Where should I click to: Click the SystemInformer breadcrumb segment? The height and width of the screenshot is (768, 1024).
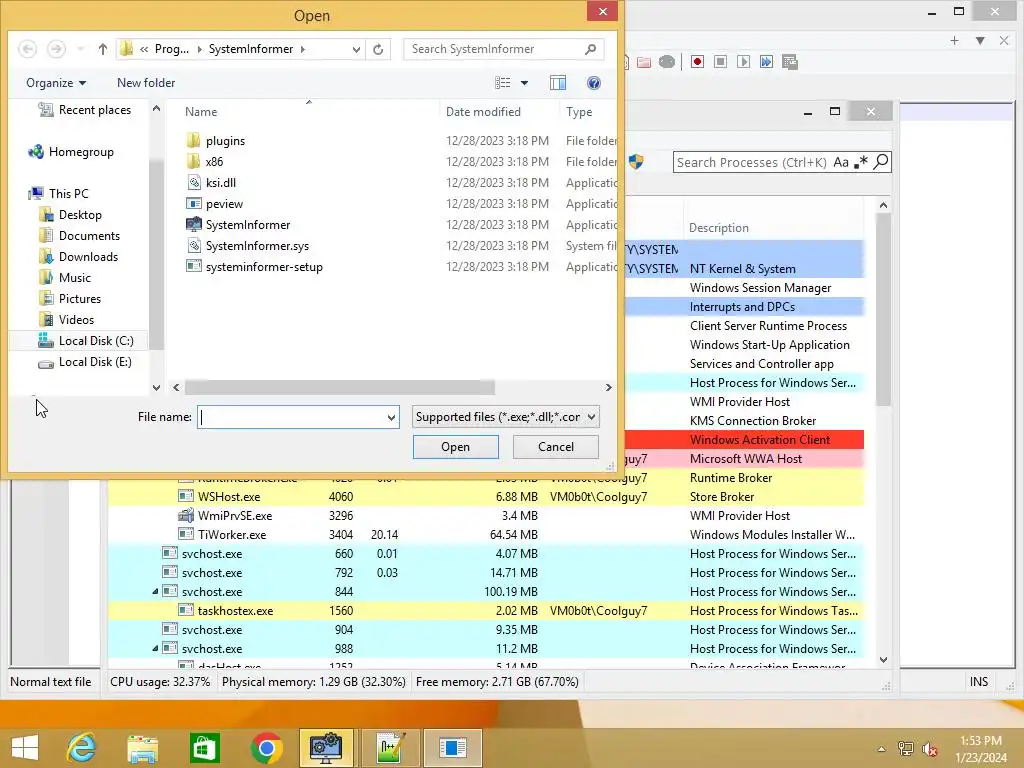(x=251, y=49)
